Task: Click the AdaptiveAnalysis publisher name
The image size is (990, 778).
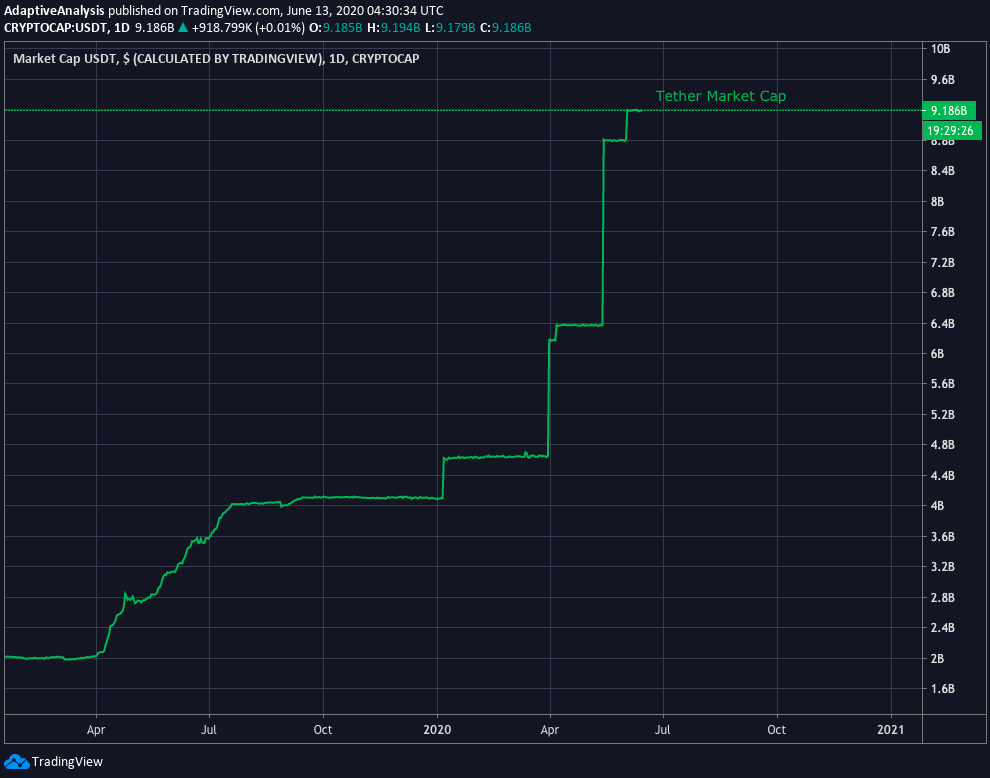Action: [x=54, y=11]
